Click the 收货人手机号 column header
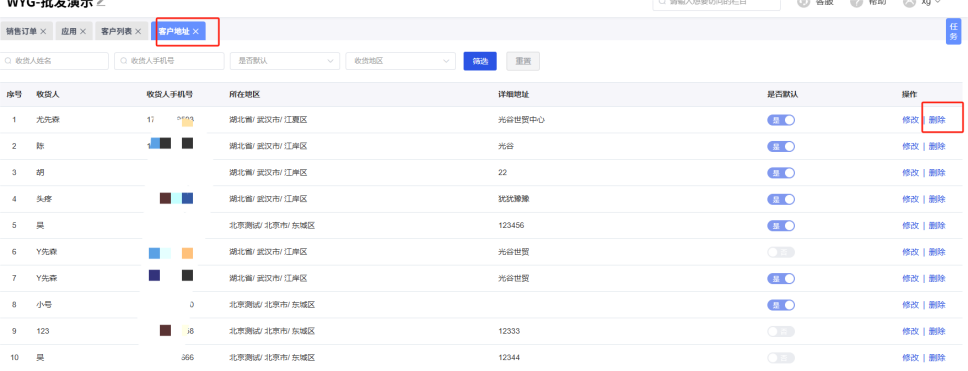968x371 pixels. point(170,95)
